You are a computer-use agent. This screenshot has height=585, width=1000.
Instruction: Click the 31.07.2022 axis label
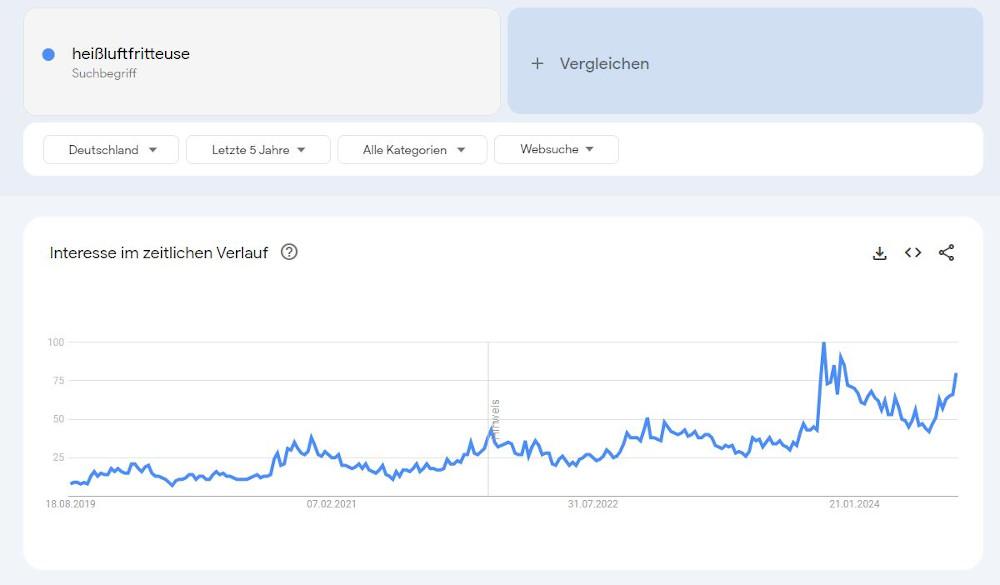593,504
